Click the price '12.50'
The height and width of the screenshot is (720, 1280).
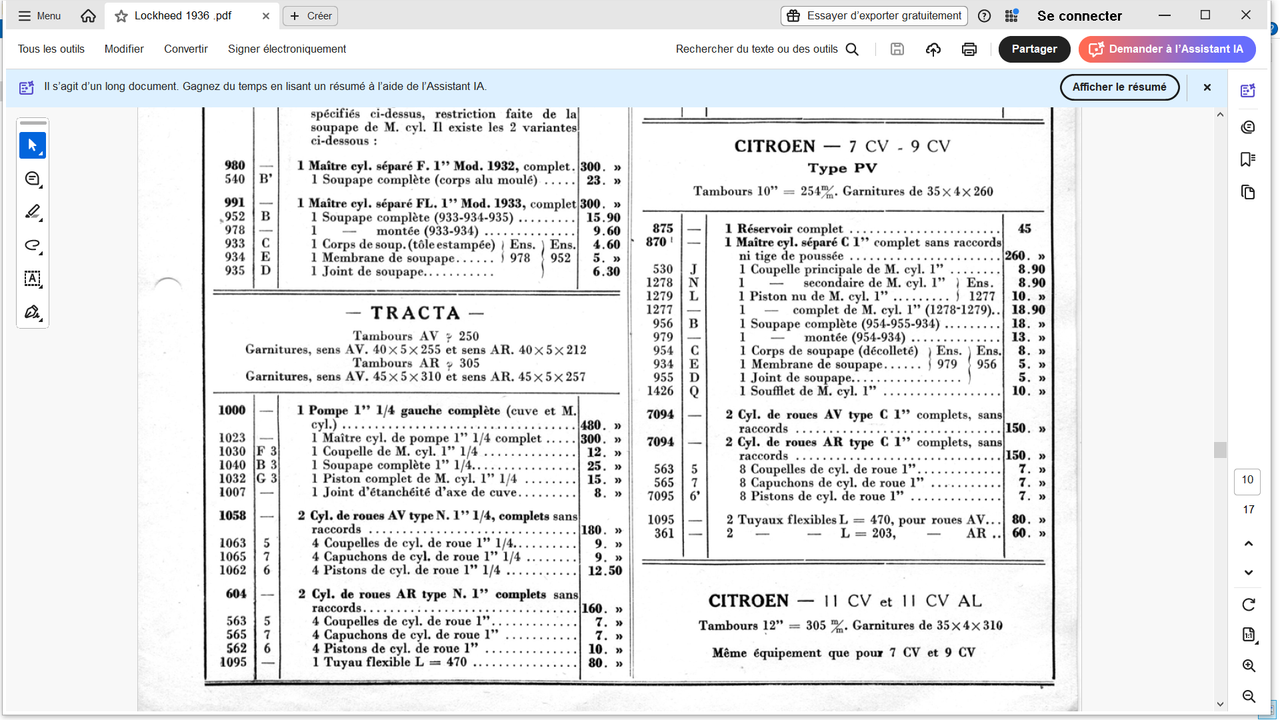606,571
